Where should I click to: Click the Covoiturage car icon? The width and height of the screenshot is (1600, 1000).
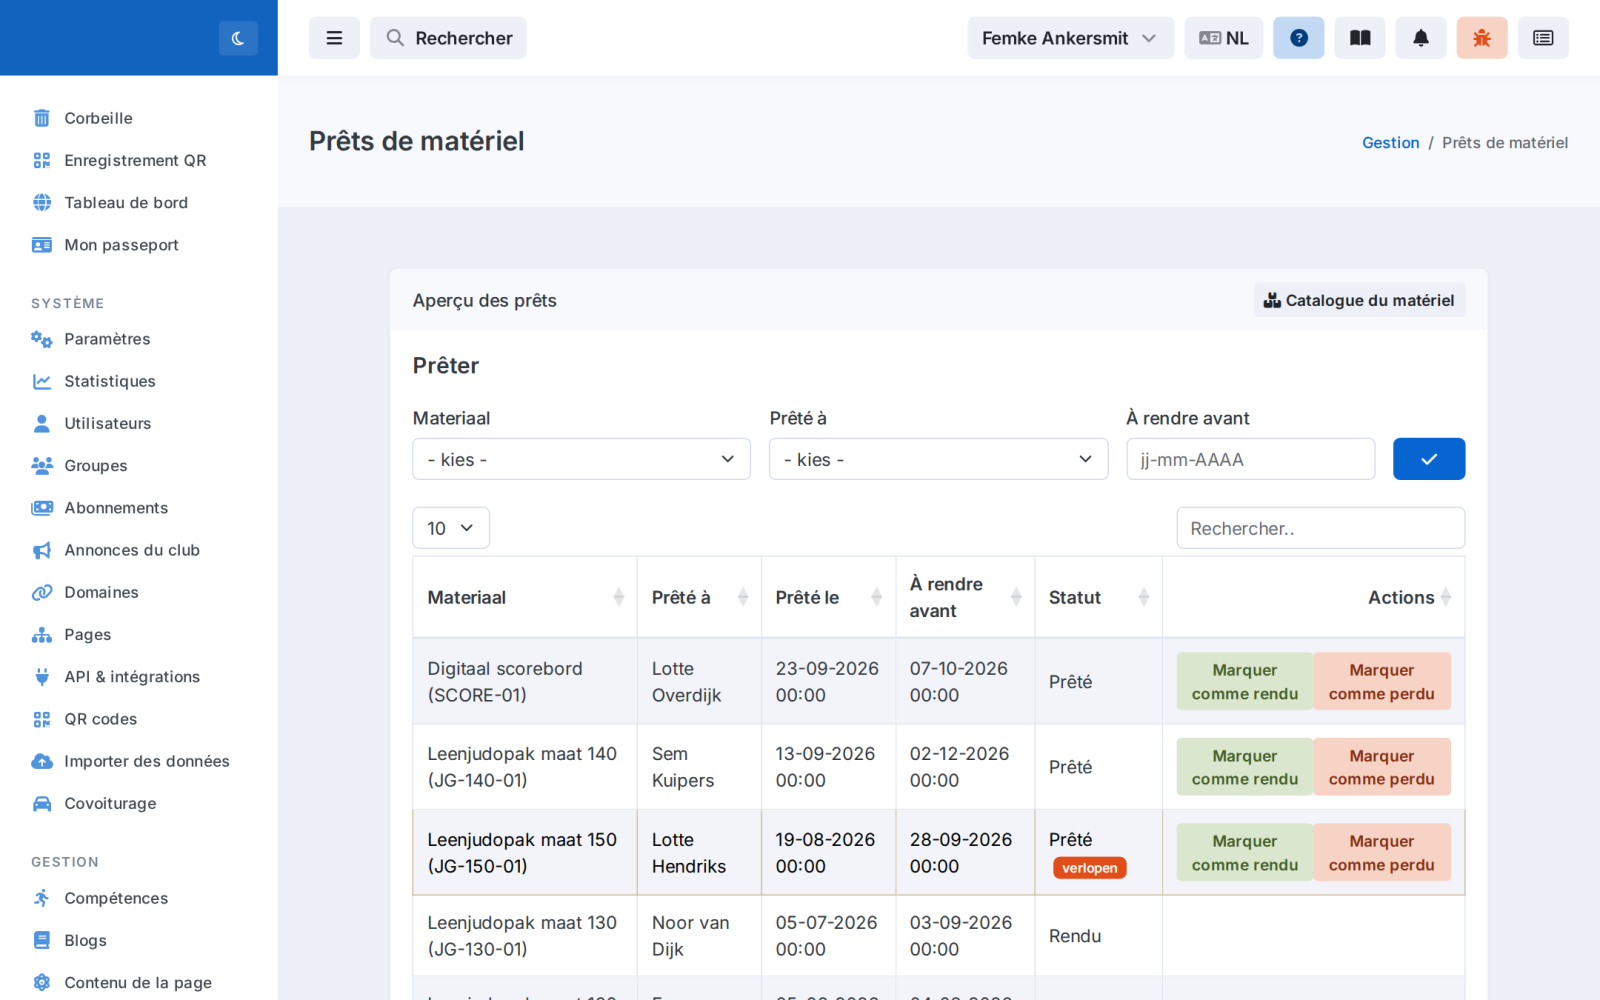tap(41, 803)
